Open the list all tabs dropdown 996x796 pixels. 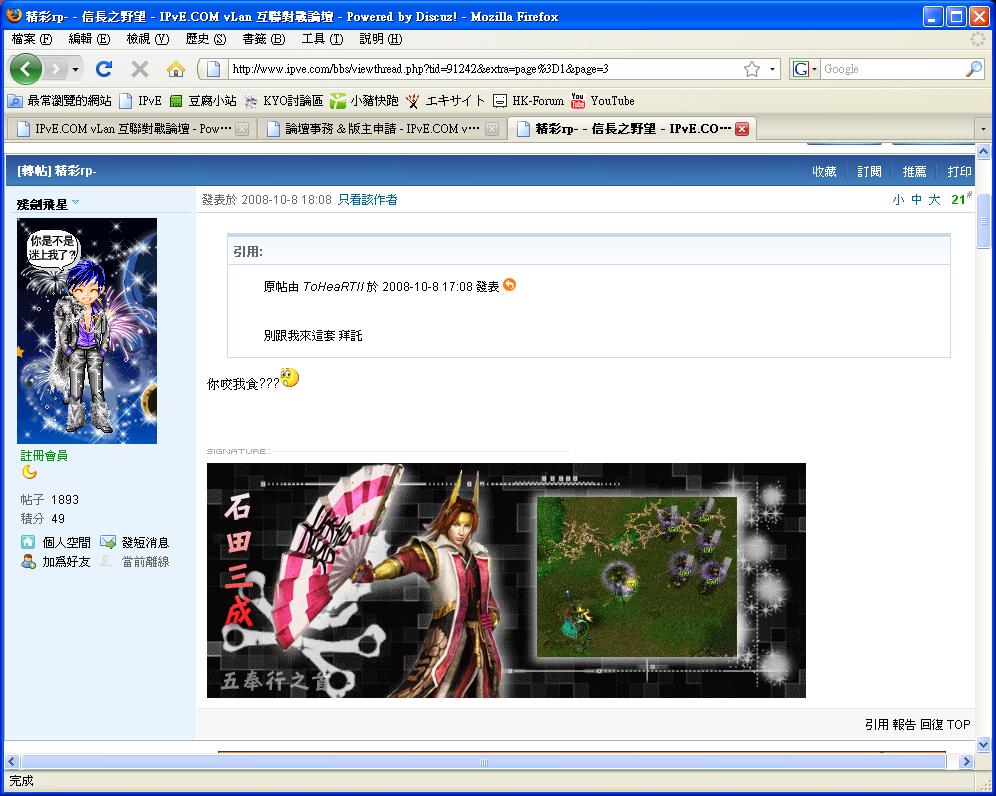(983, 129)
